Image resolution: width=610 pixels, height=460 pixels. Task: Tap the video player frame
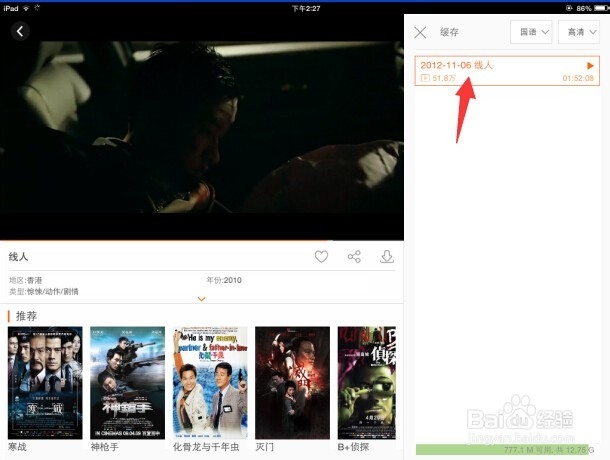click(x=202, y=127)
